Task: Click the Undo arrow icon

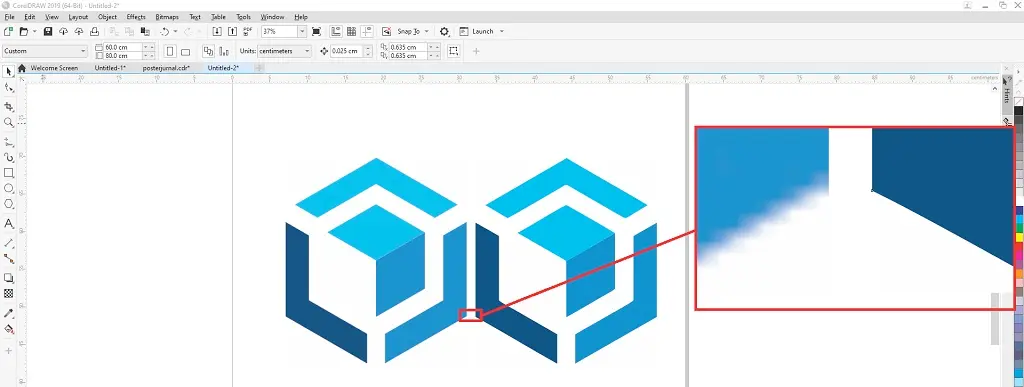Action: (165, 31)
